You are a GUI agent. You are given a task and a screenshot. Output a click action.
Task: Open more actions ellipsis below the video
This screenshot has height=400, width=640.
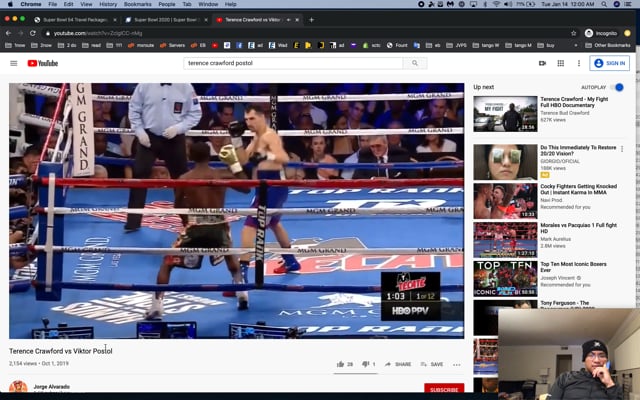click(457, 364)
